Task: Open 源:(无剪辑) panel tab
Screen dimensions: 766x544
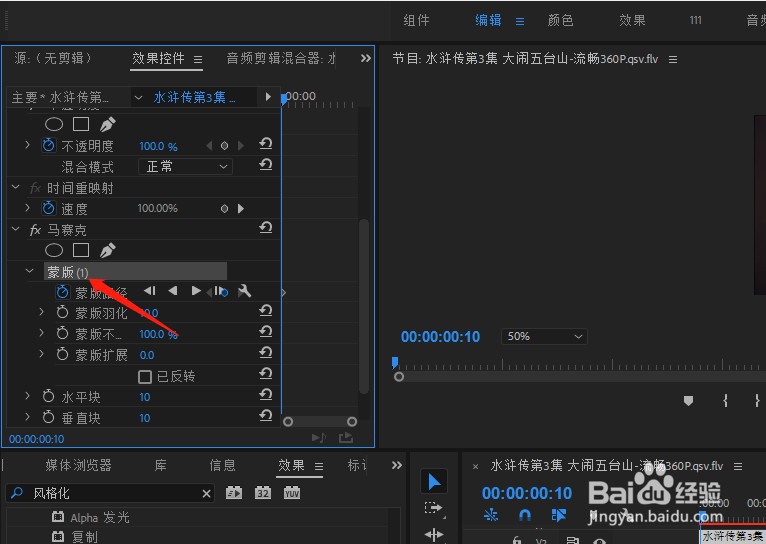Action: [53, 59]
